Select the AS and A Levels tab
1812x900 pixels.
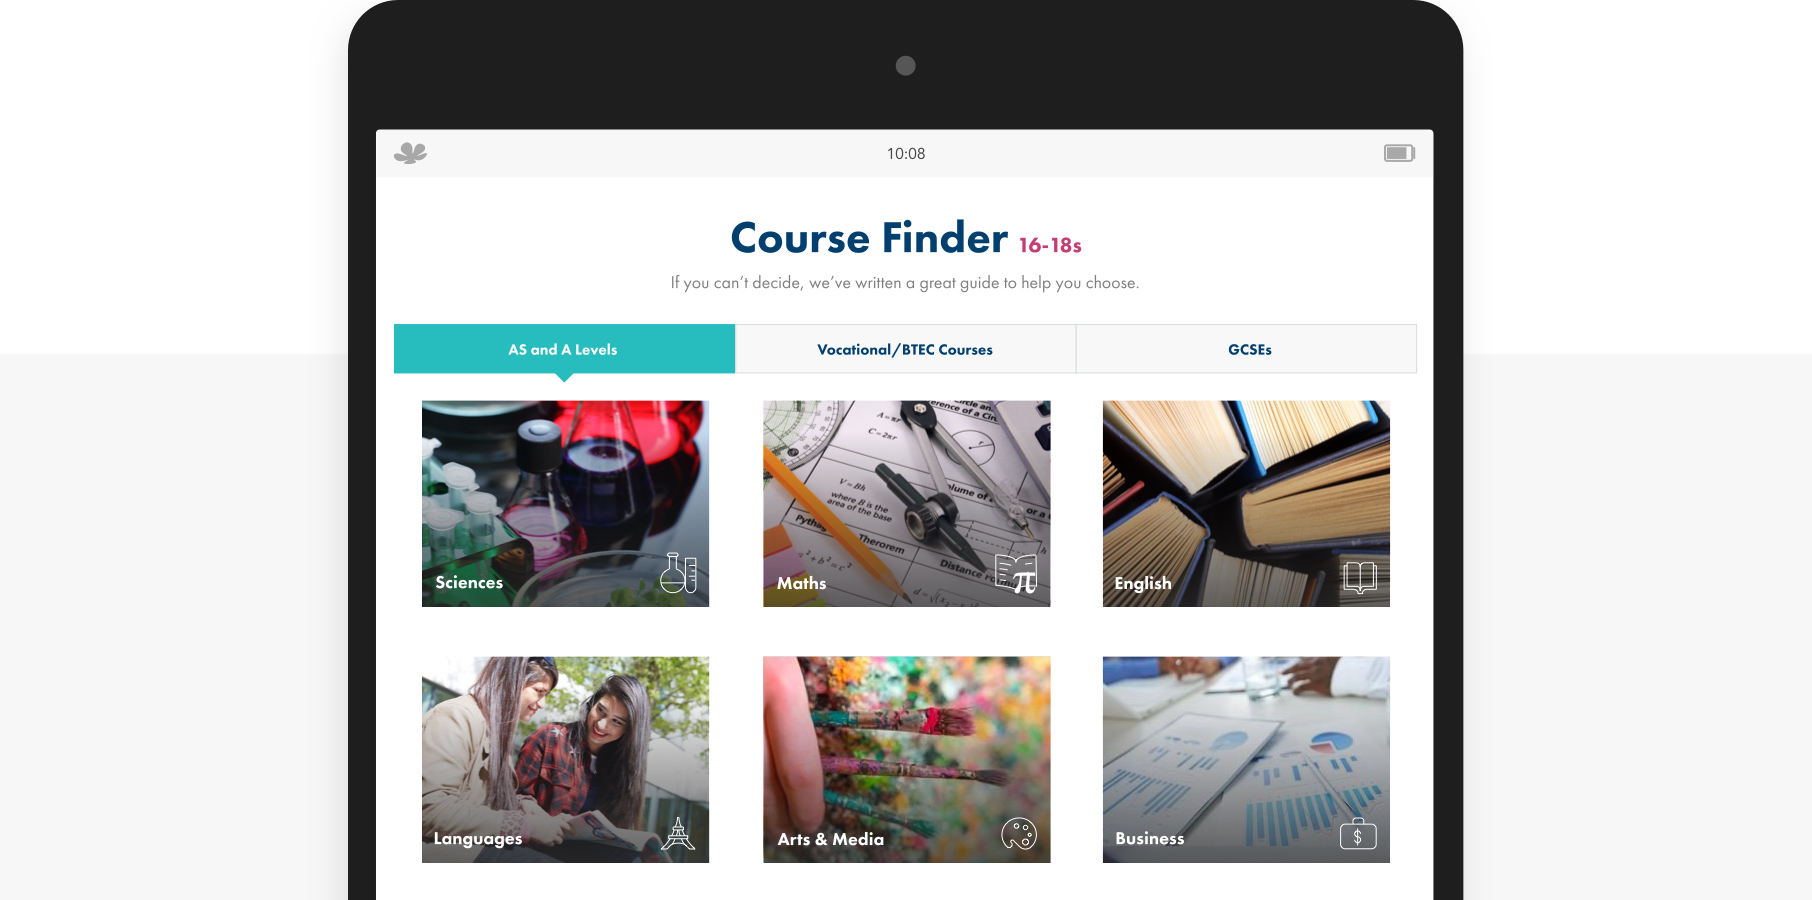564,349
